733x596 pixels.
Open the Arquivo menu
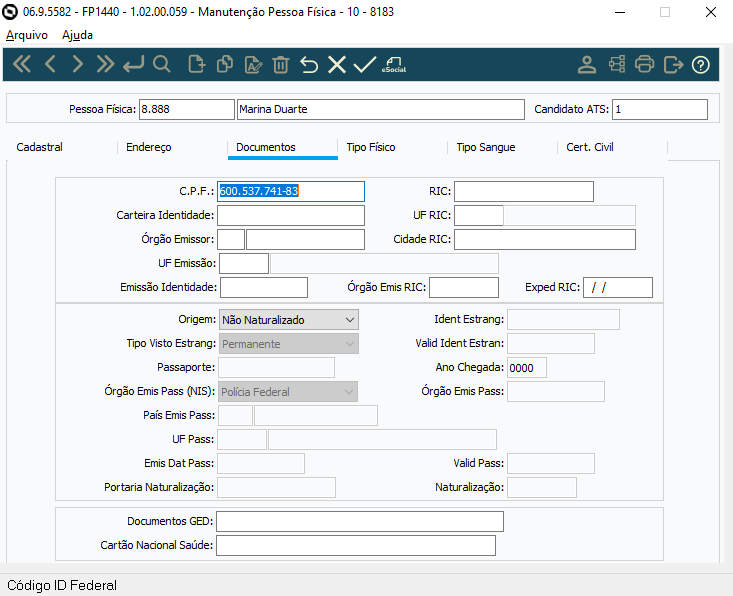27,35
